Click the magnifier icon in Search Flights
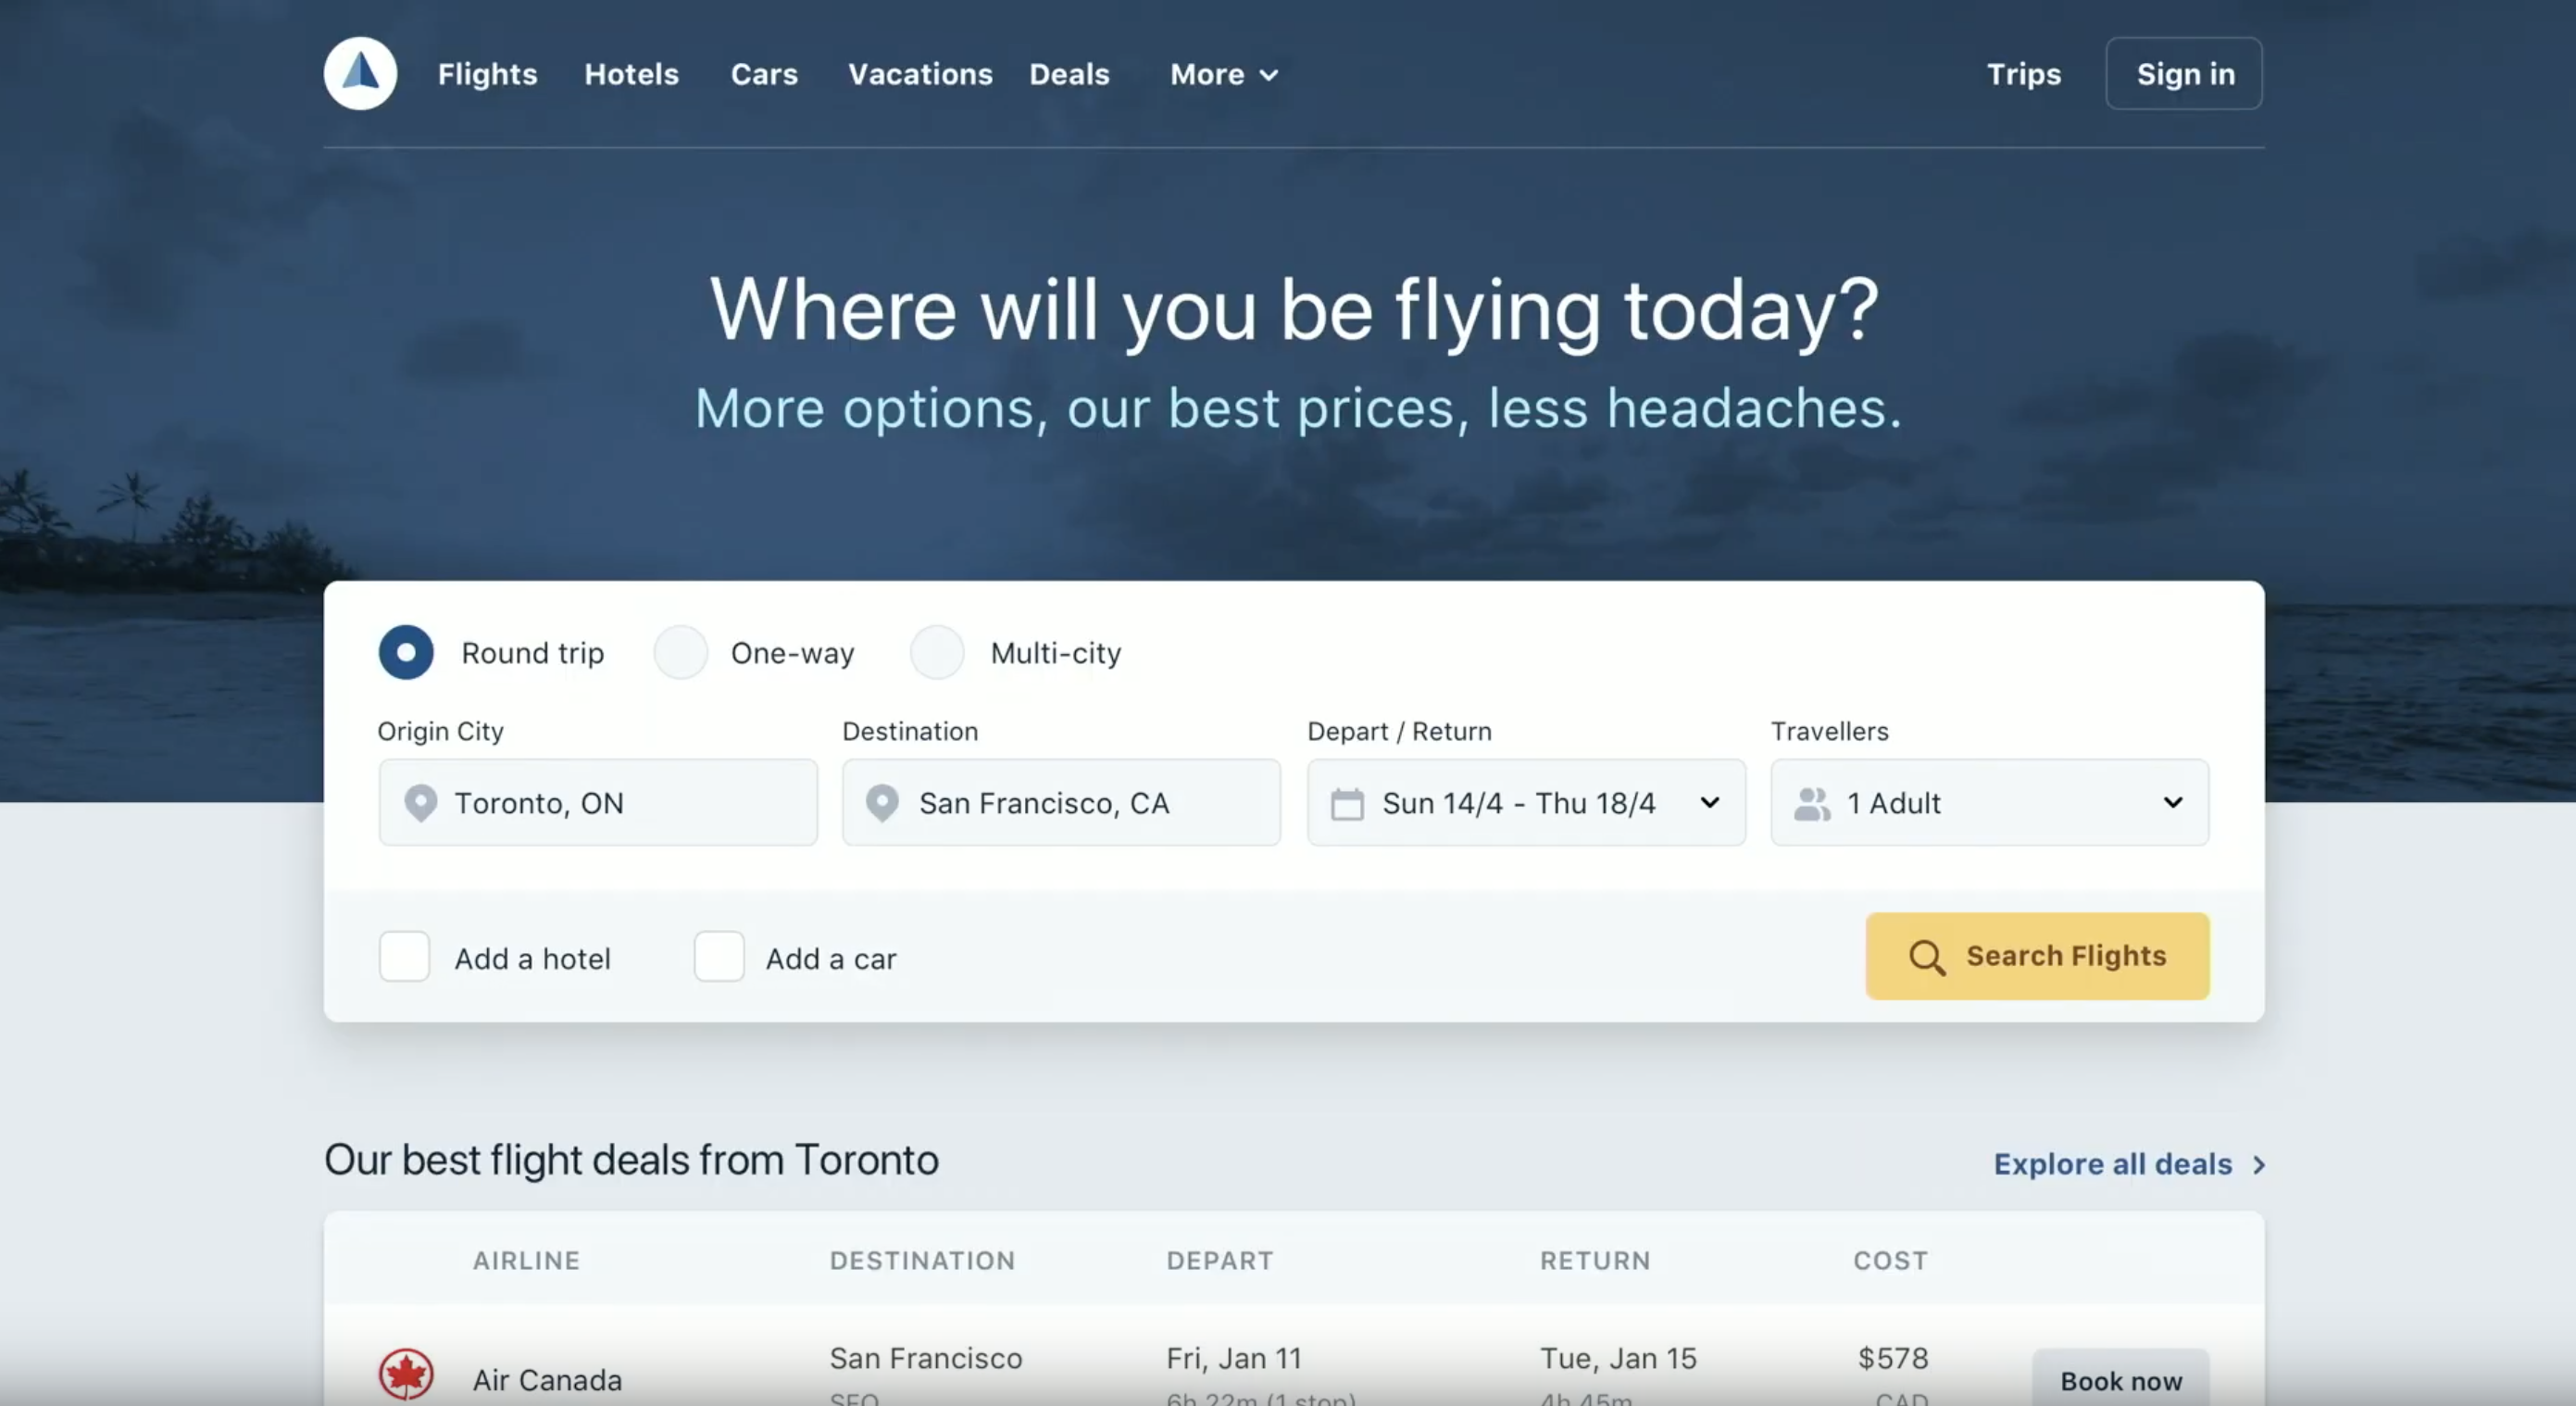 [x=1926, y=957]
